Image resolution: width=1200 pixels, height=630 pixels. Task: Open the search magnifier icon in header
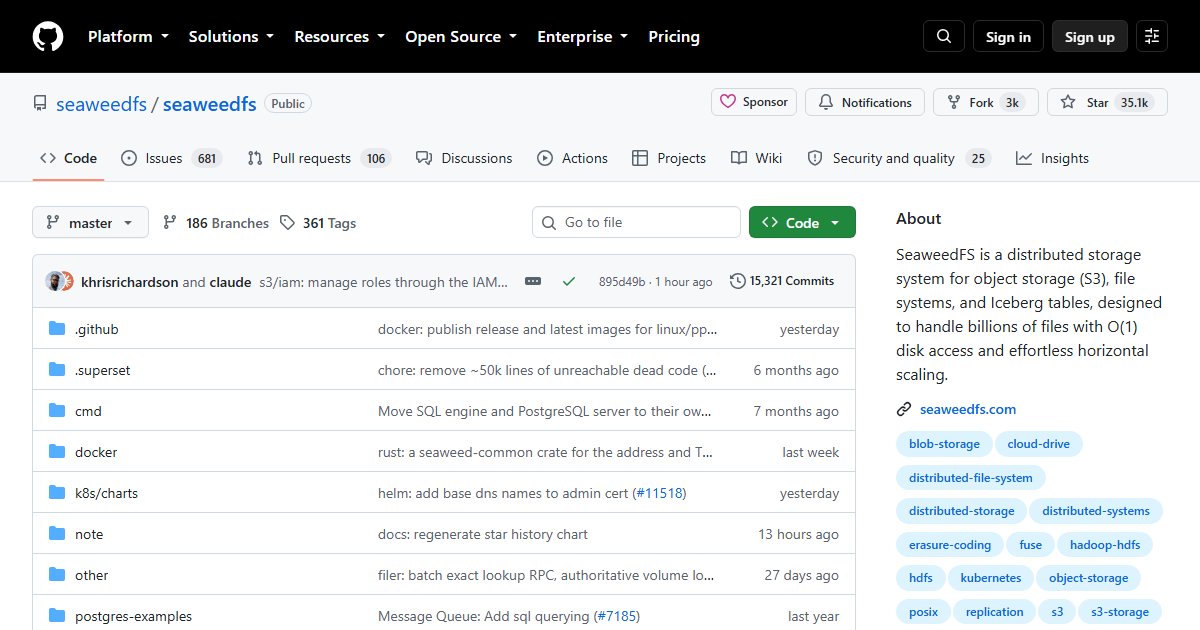(x=944, y=37)
